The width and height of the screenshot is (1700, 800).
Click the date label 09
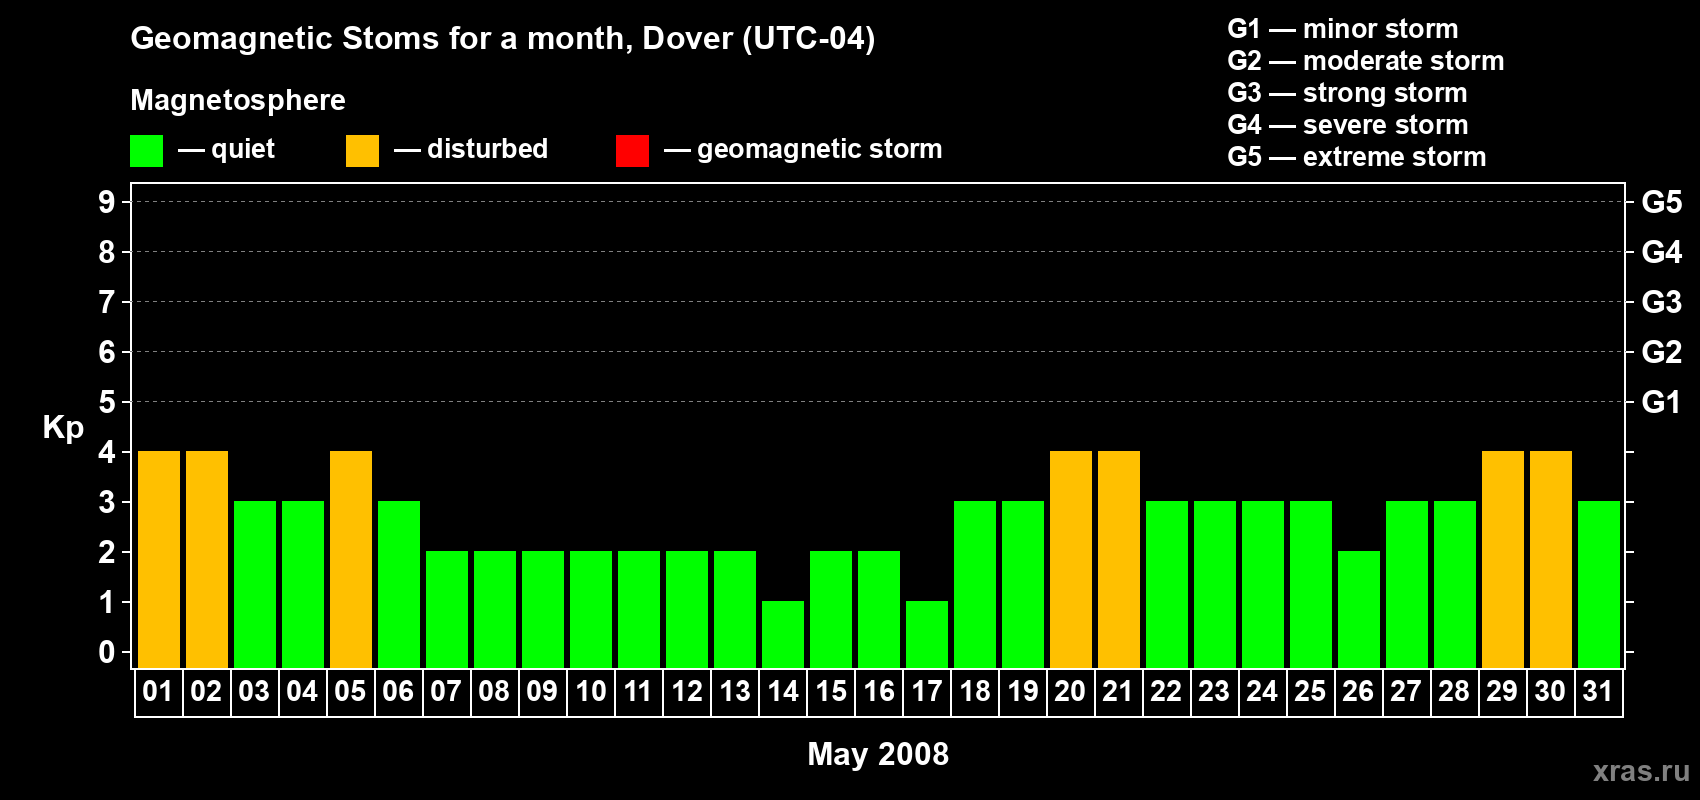tap(542, 691)
